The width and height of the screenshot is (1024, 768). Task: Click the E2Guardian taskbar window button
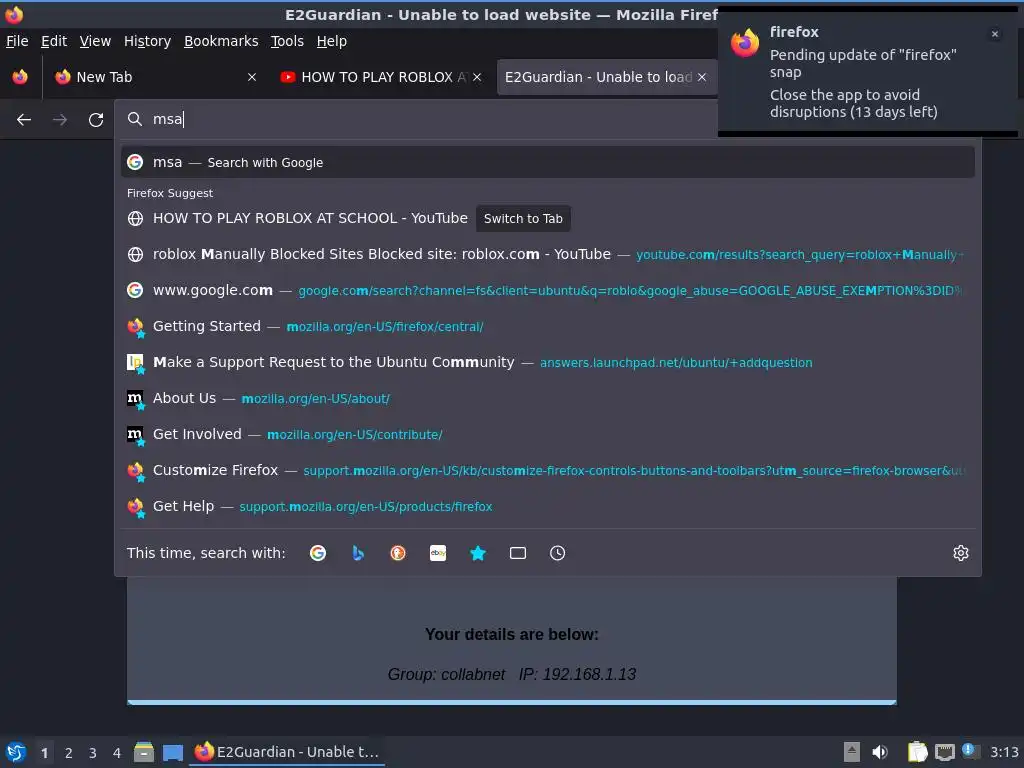287,752
